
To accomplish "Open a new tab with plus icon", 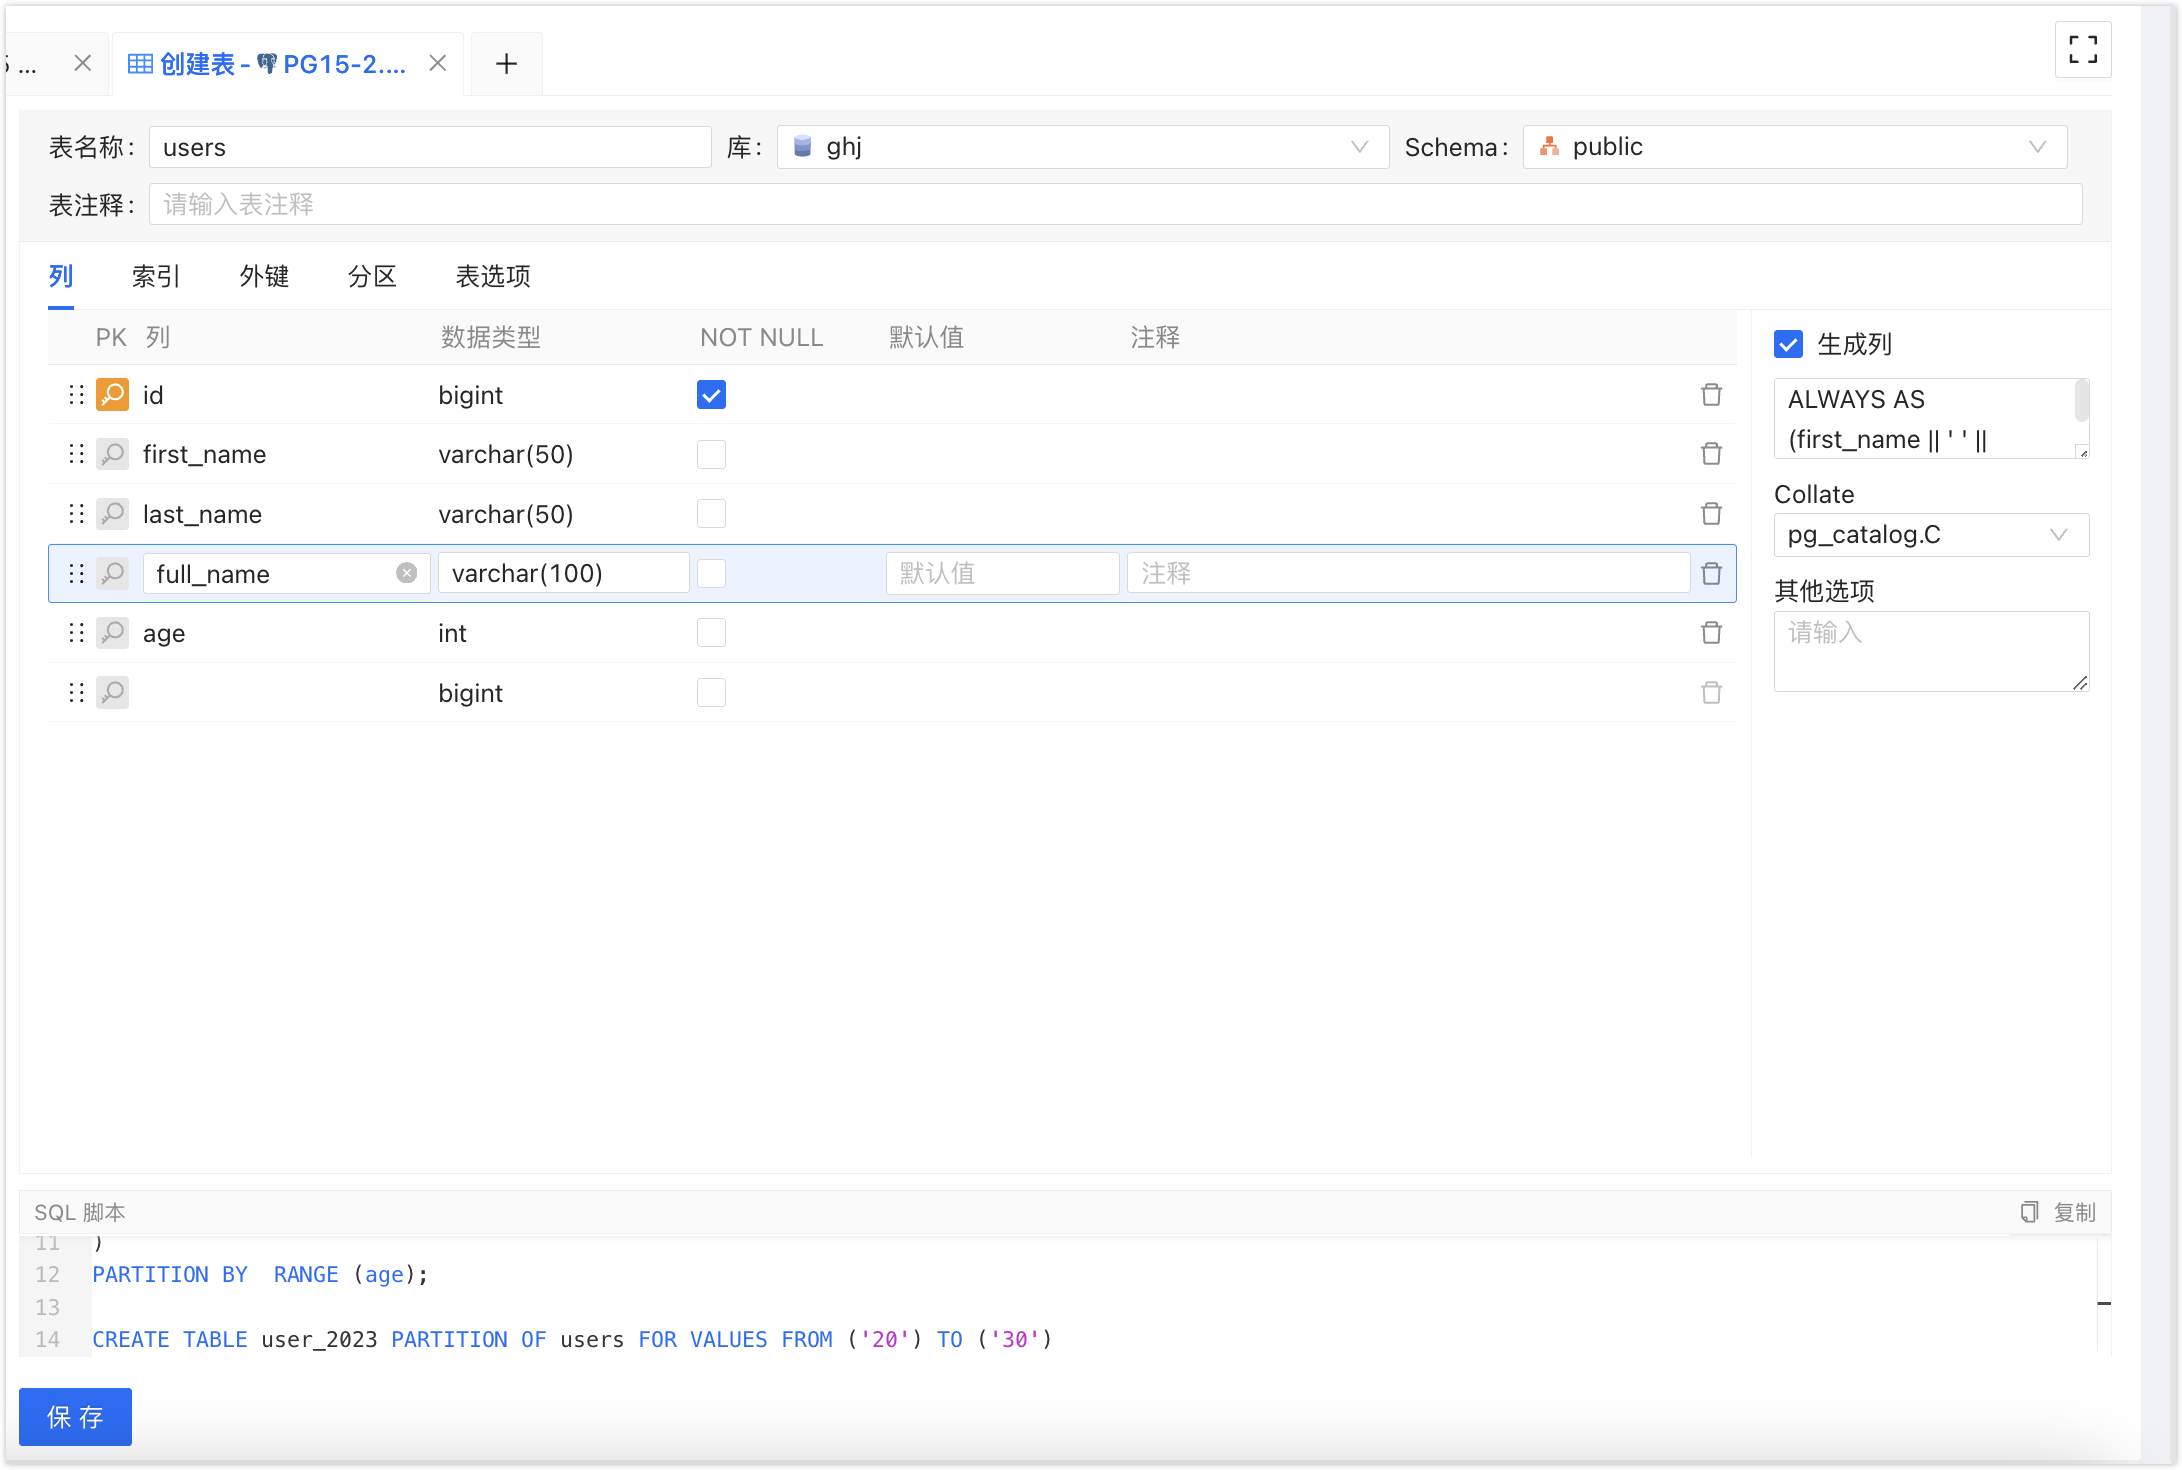I will click(507, 64).
